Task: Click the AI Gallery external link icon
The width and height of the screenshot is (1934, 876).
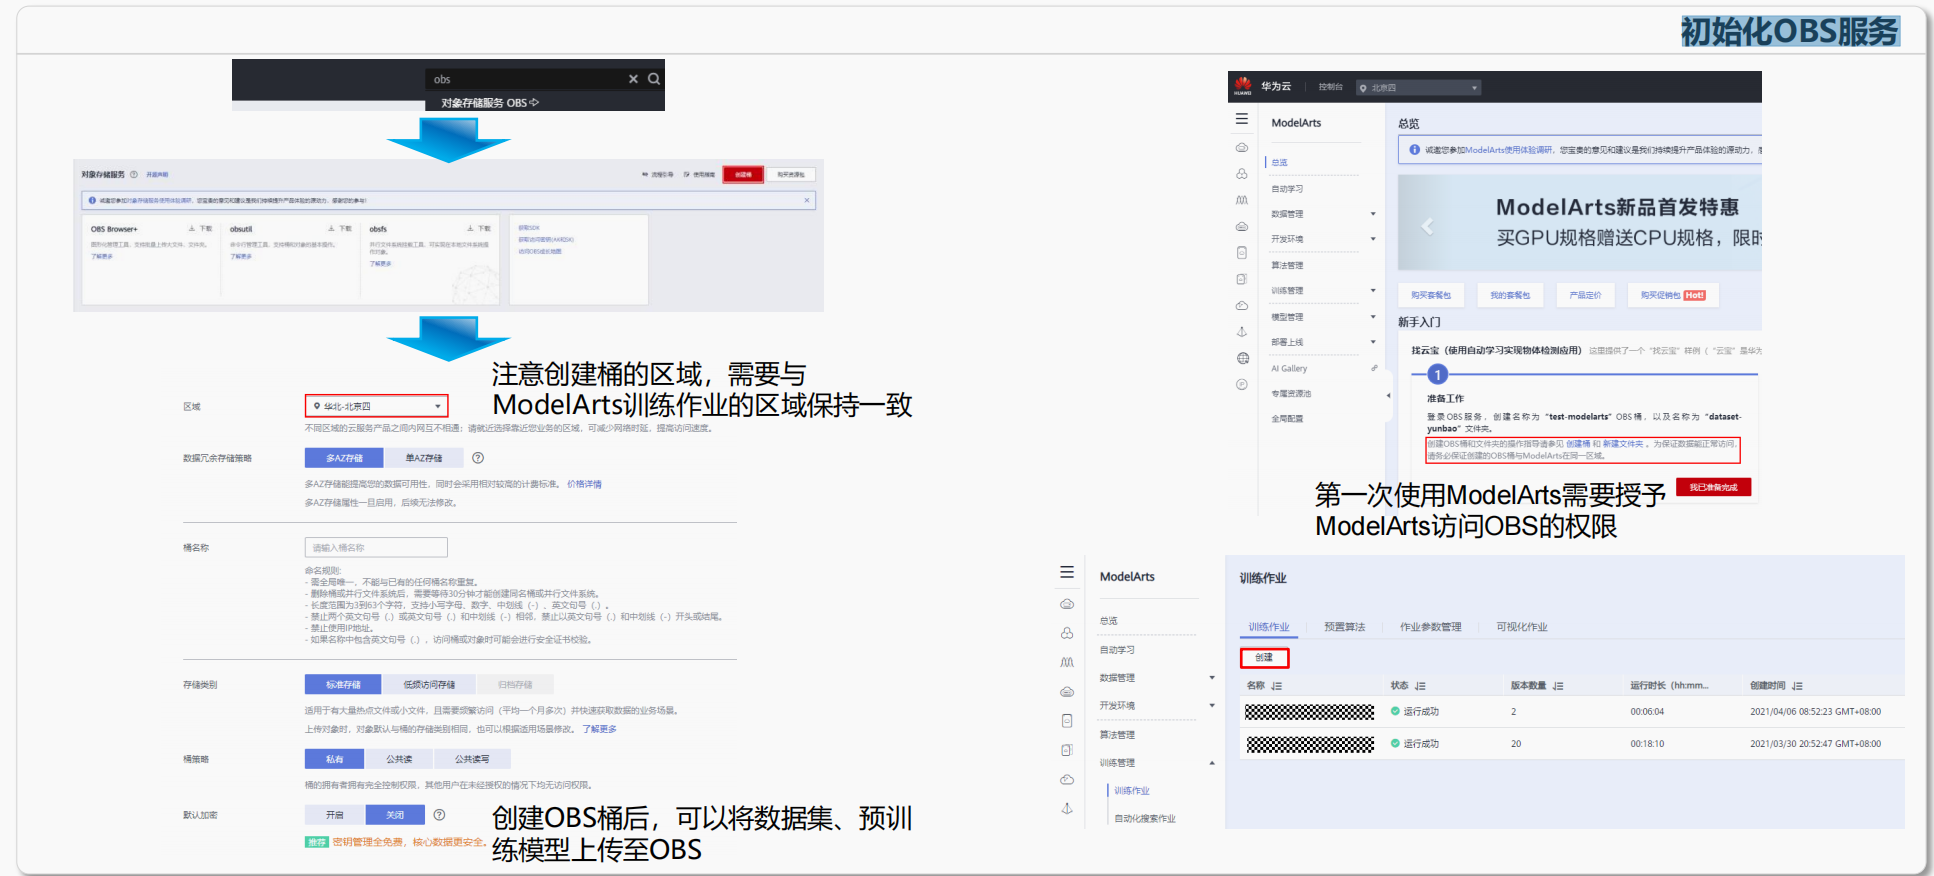Action: (x=1374, y=368)
